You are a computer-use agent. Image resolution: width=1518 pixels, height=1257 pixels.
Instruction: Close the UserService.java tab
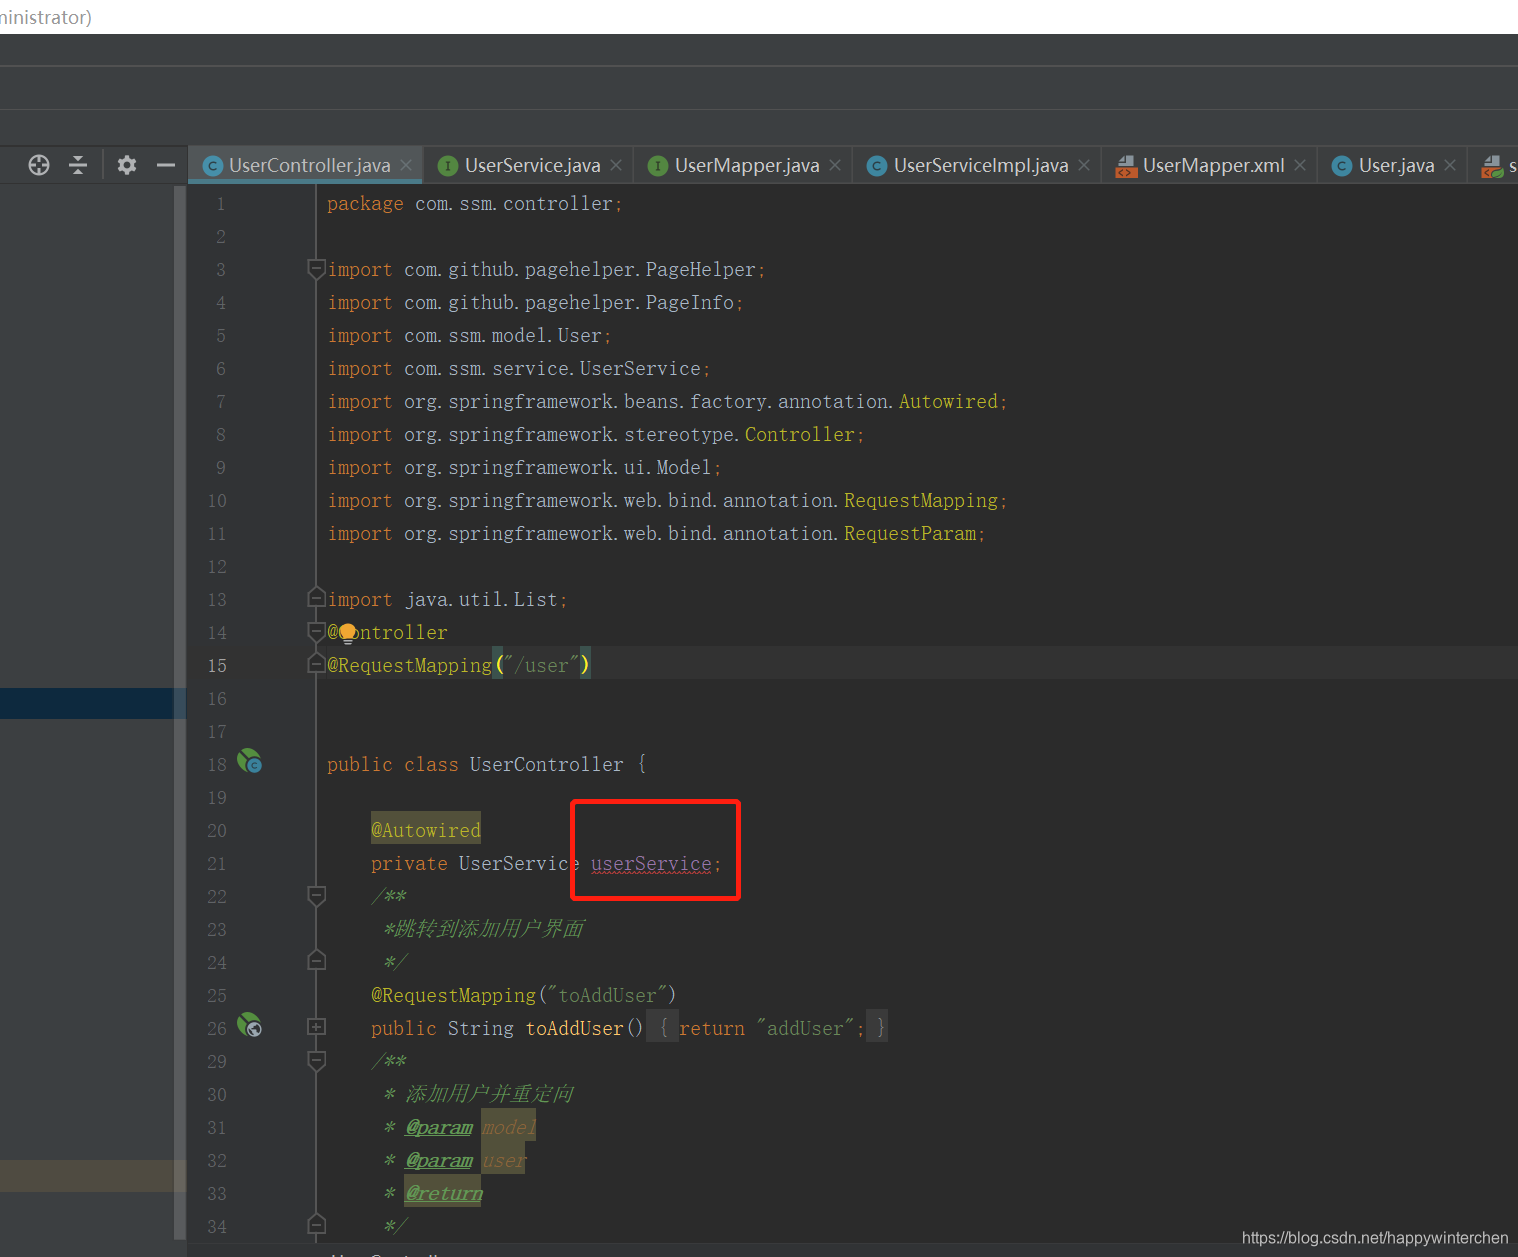pyautogui.click(x=616, y=165)
